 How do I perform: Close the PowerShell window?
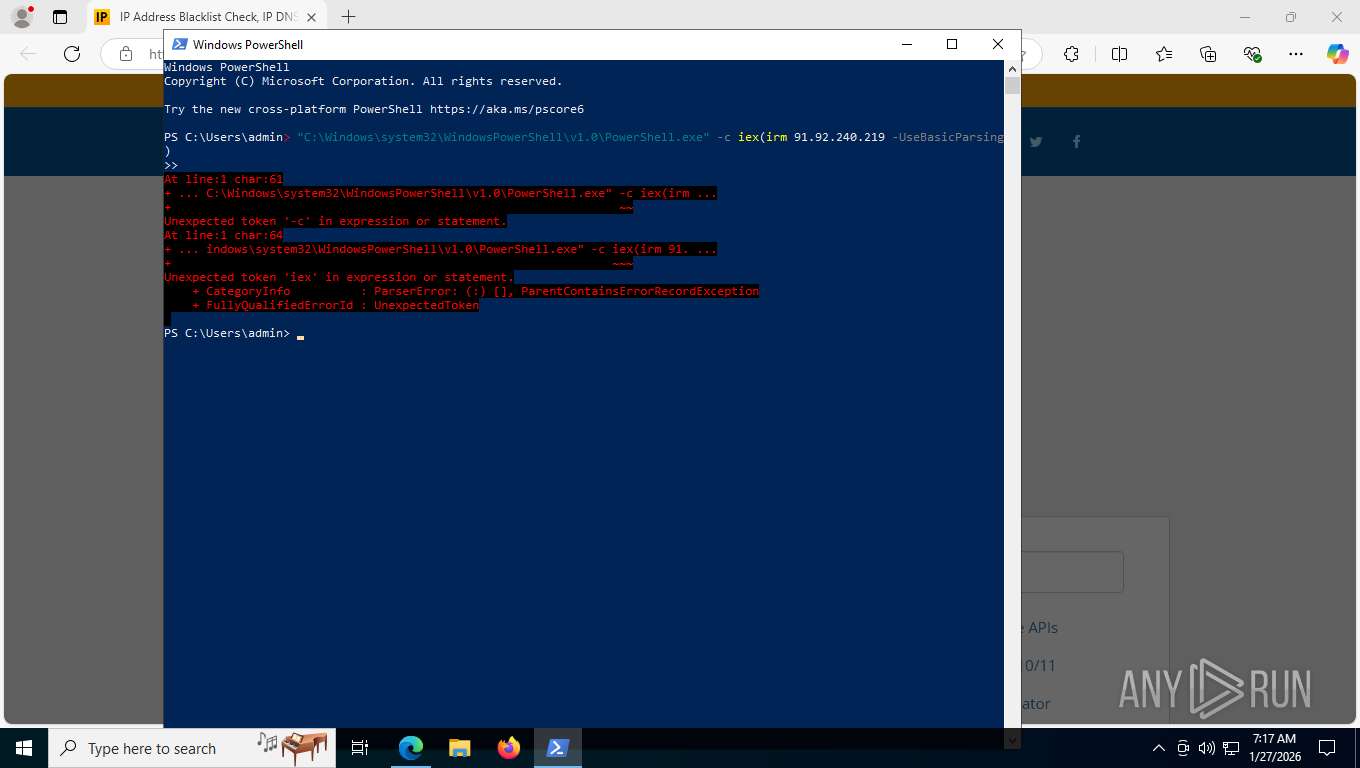(998, 44)
